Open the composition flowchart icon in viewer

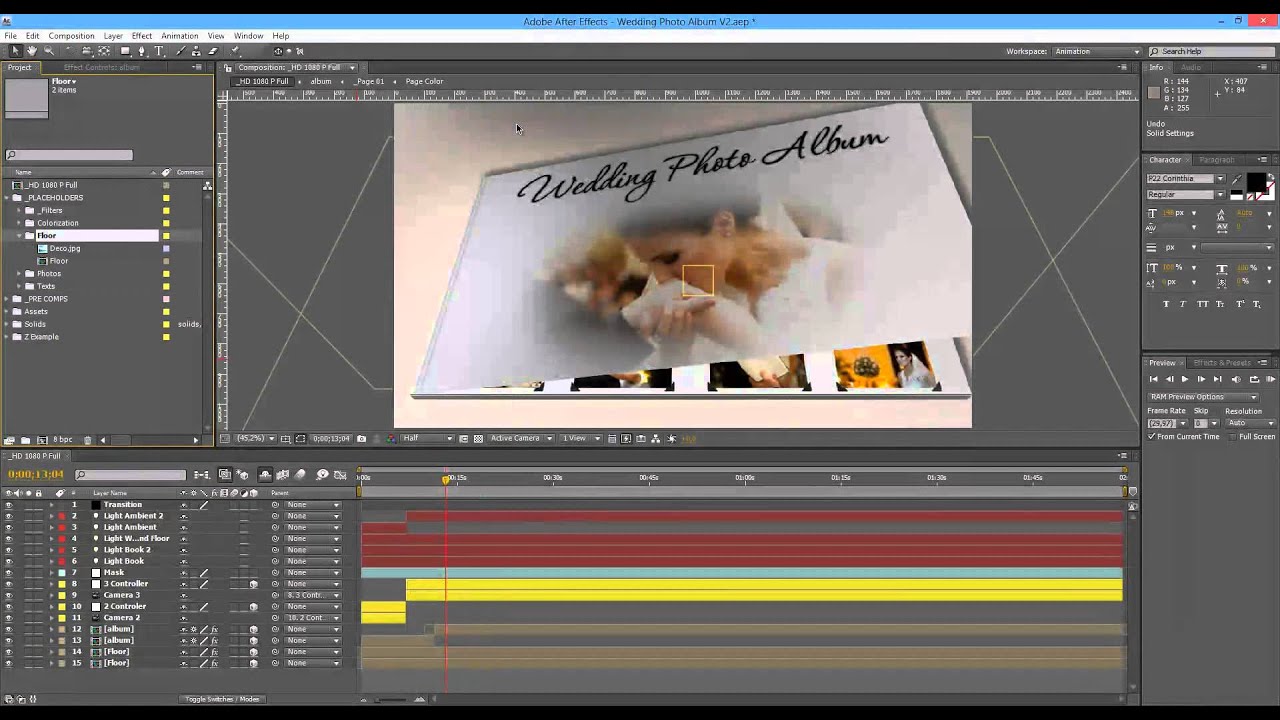[x=655, y=438]
